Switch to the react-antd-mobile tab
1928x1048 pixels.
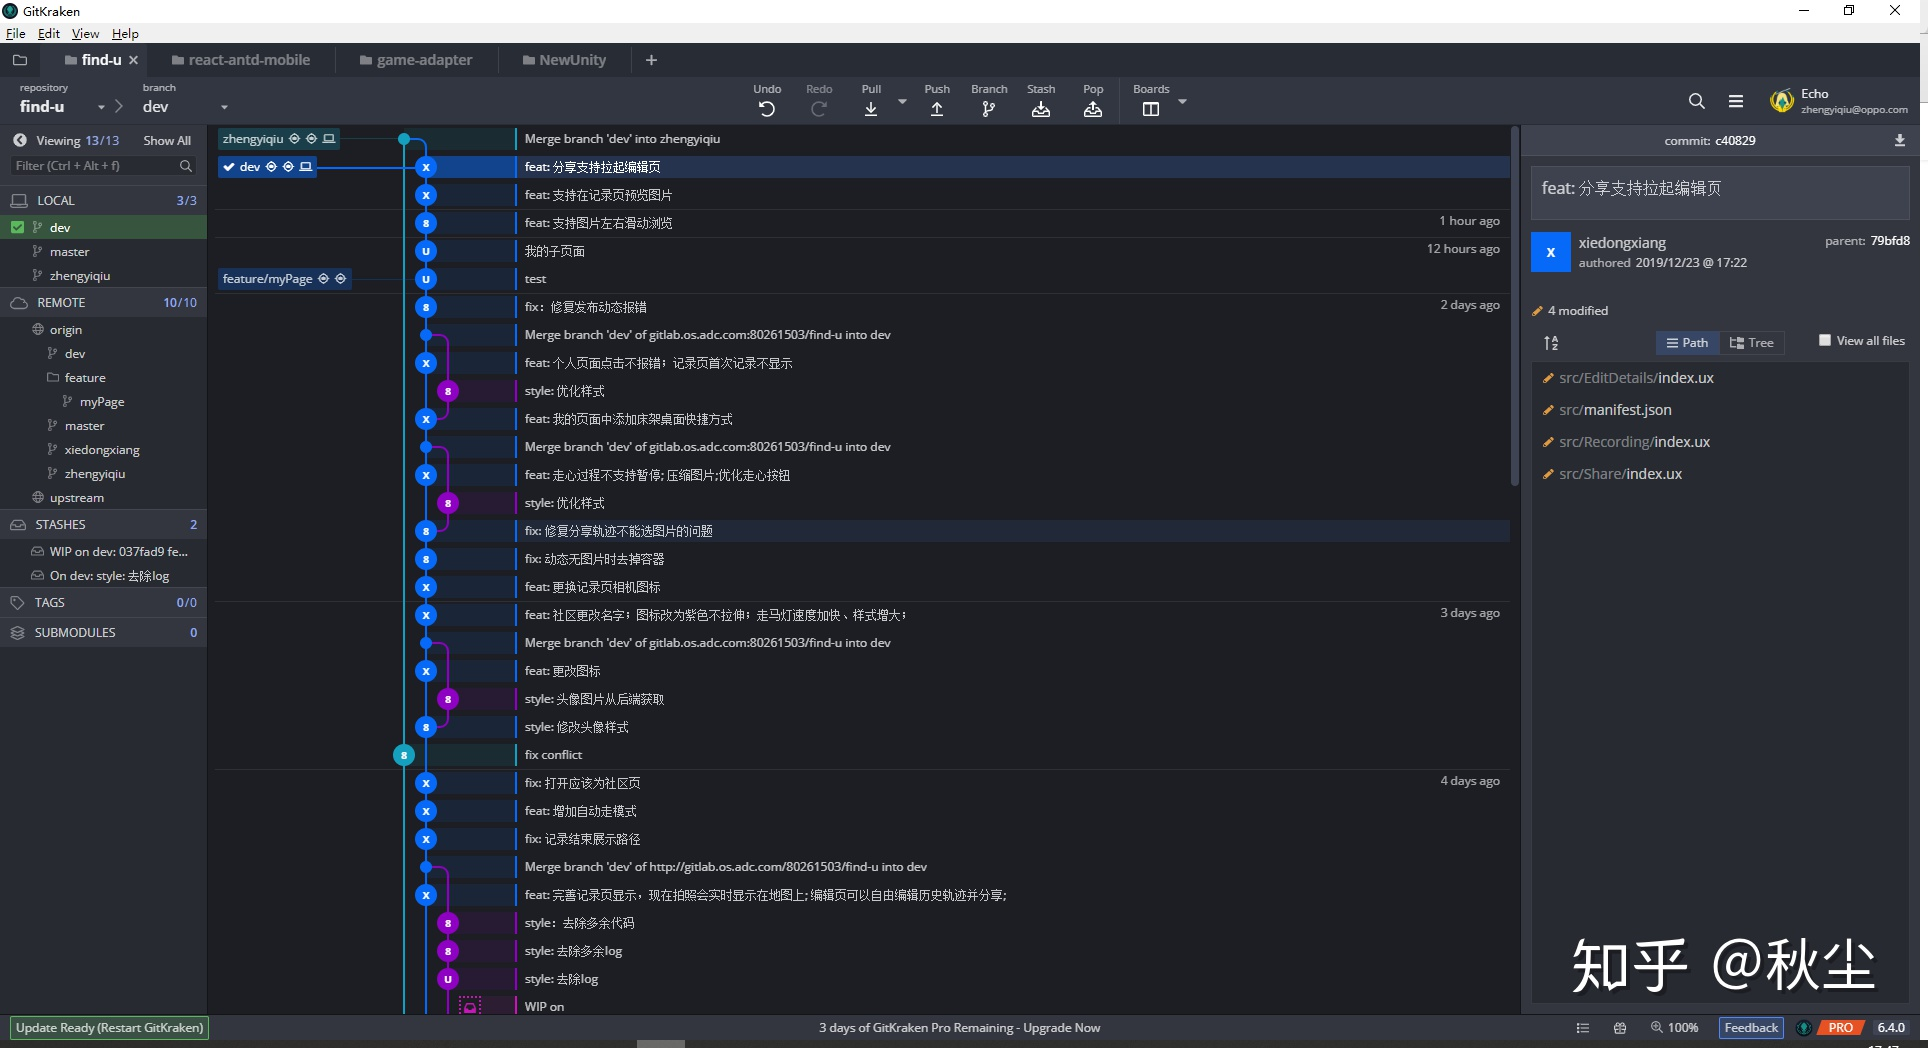tap(241, 59)
